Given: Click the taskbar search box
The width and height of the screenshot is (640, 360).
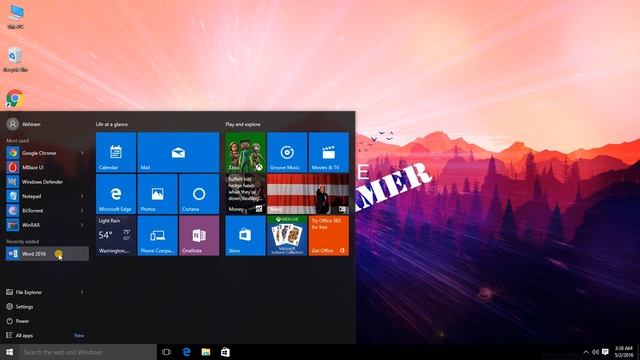Looking at the screenshot, I should click(x=88, y=352).
